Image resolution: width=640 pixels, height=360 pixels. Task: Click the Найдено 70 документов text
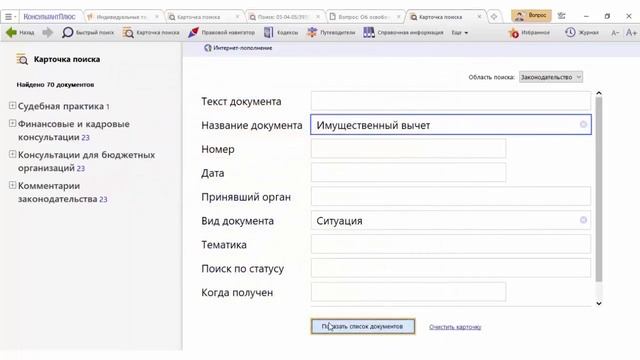pyautogui.click(x=56, y=84)
